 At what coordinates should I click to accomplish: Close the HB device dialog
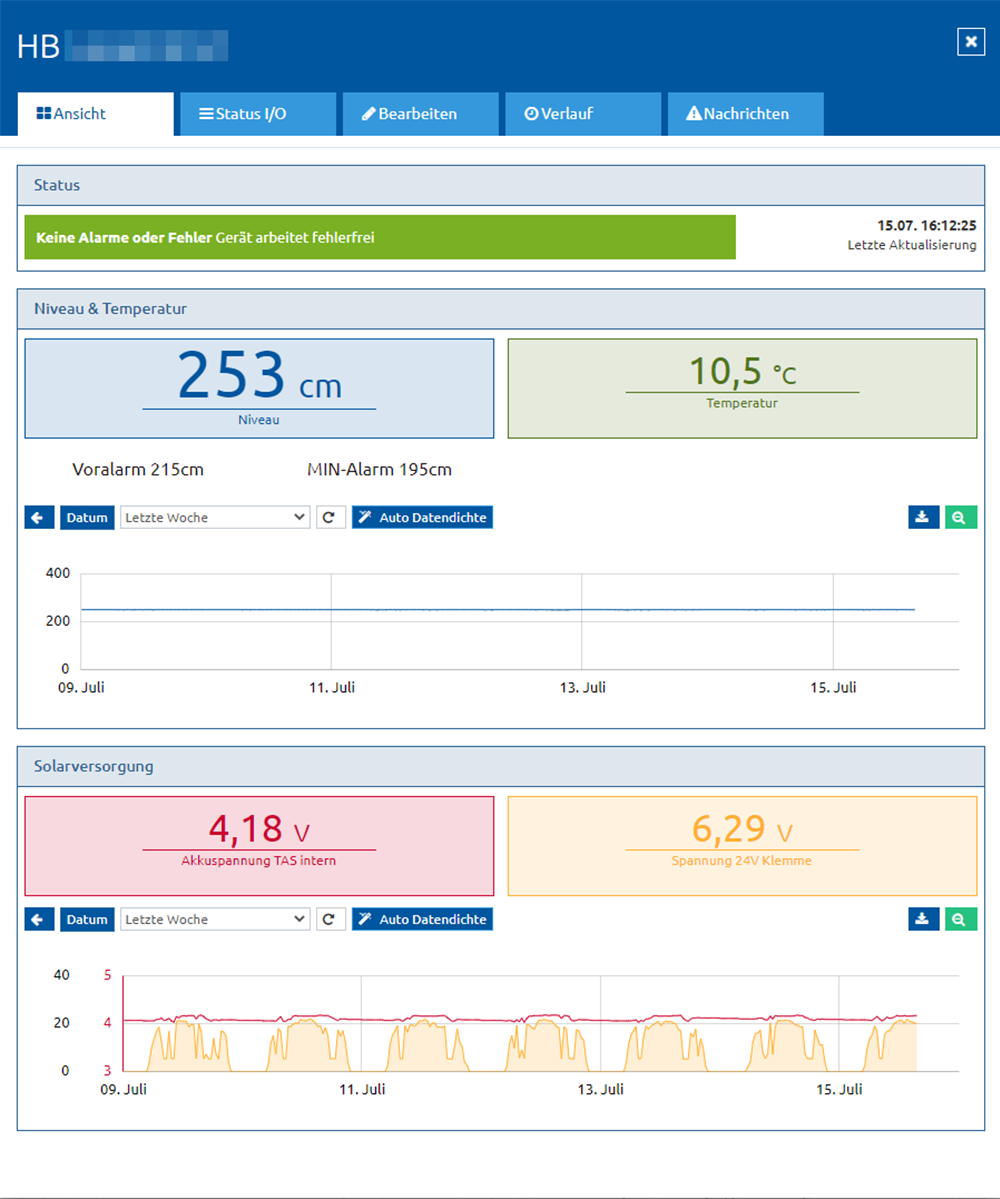(971, 41)
